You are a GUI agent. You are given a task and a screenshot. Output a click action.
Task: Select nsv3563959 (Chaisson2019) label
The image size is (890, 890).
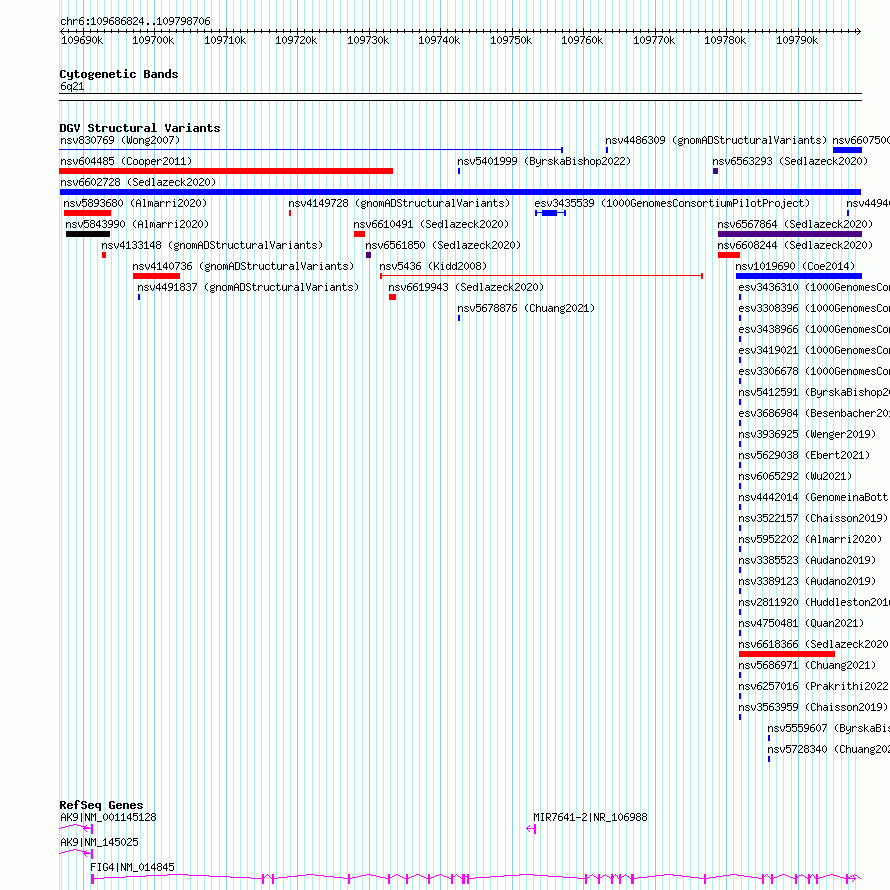813,707
